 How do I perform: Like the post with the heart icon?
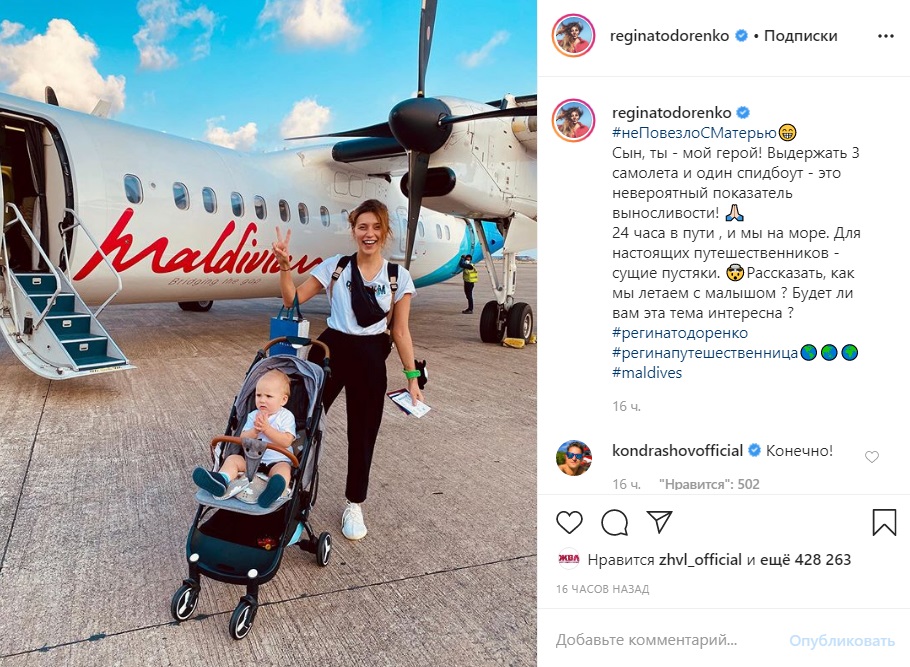point(569,522)
